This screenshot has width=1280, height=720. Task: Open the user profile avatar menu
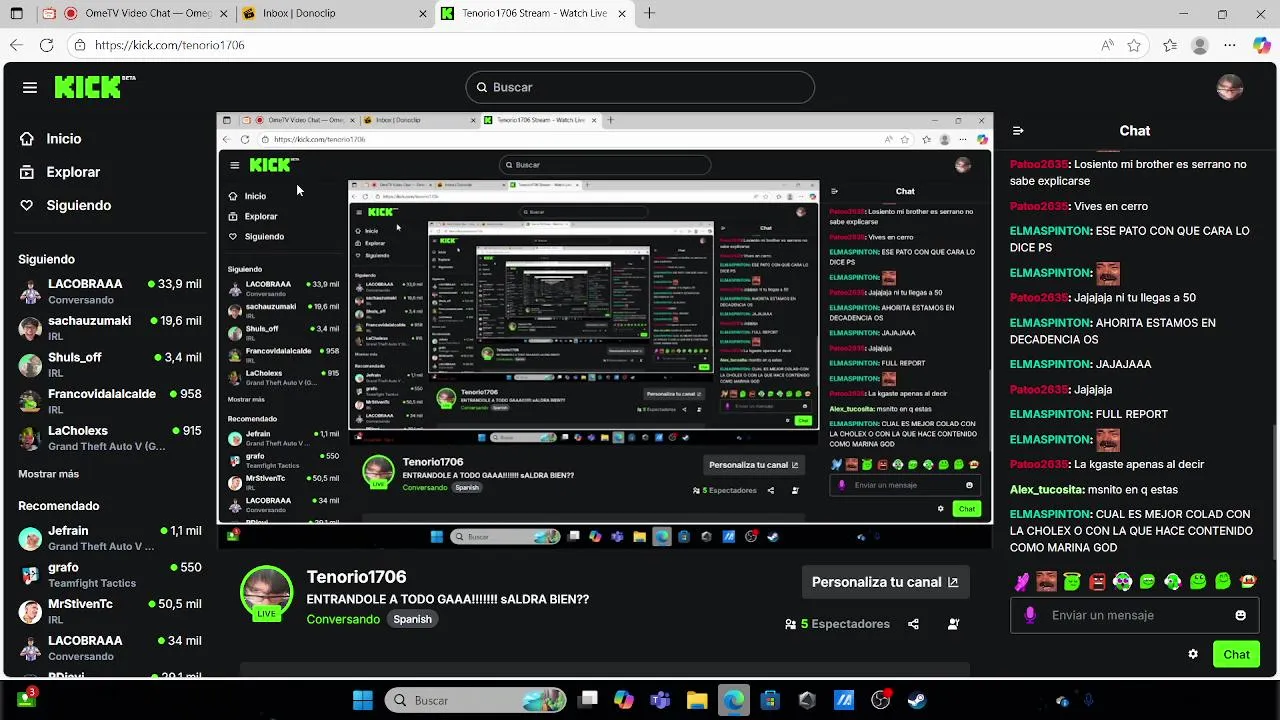click(1229, 87)
